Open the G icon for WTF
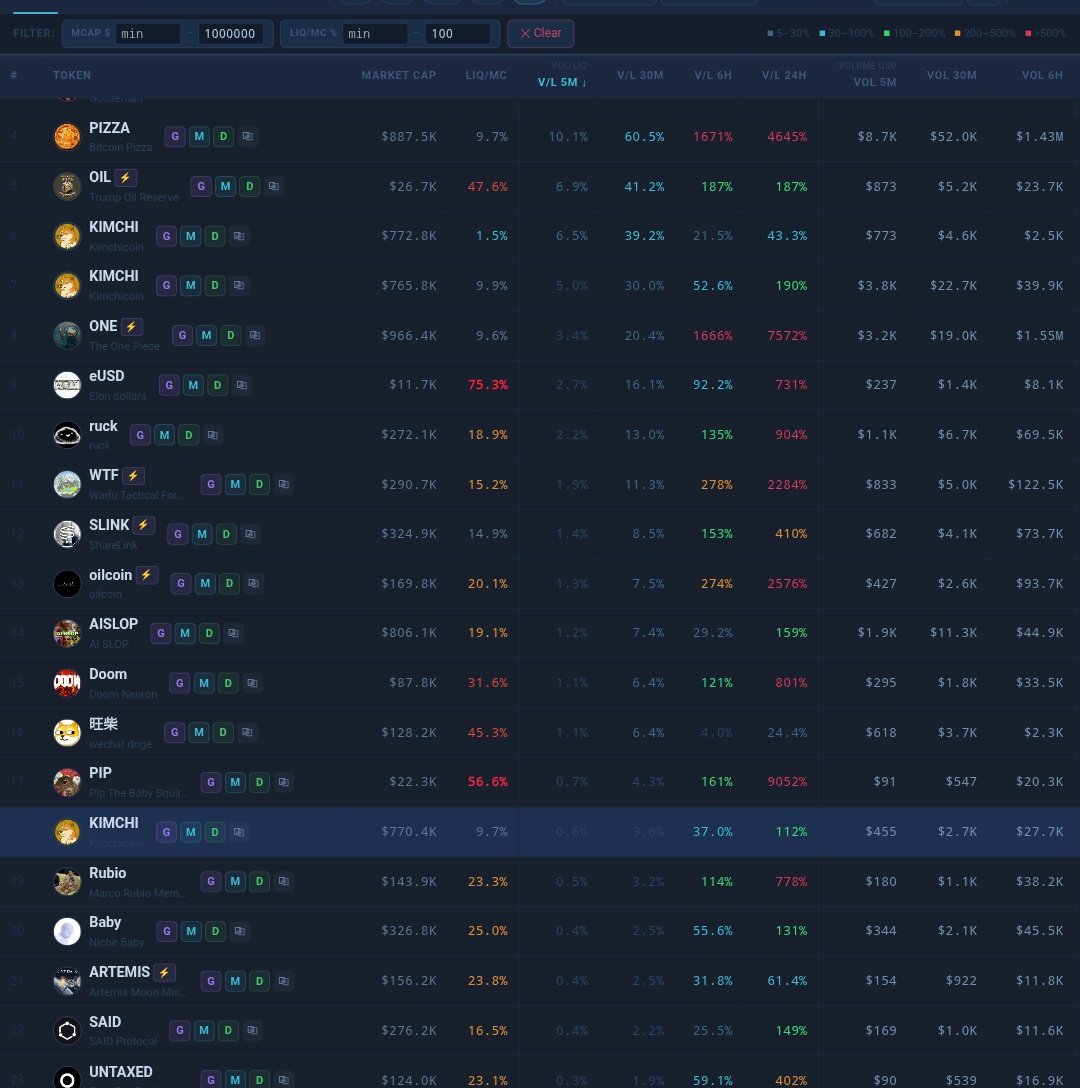Image resolution: width=1080 pixels, height=1088 pixels. 211,484
